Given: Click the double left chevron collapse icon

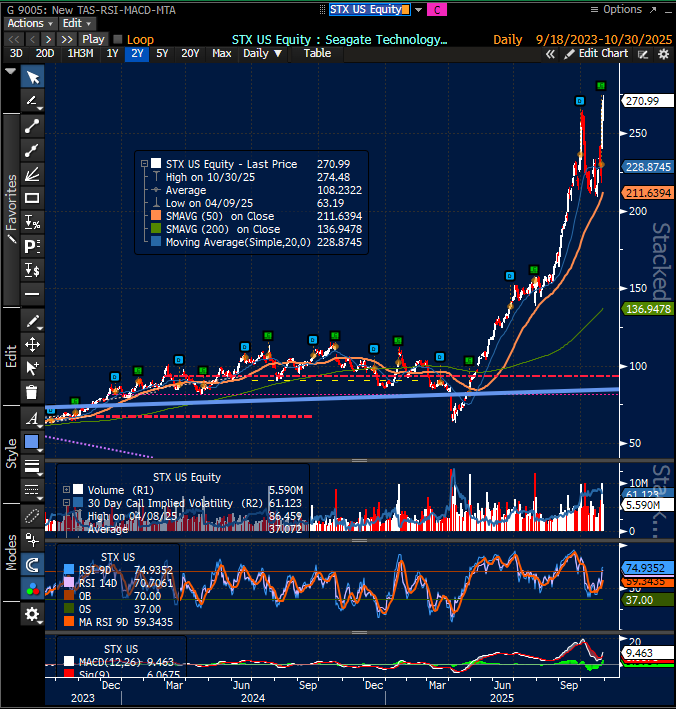Looking at the screenshot, I should point(550,54).
